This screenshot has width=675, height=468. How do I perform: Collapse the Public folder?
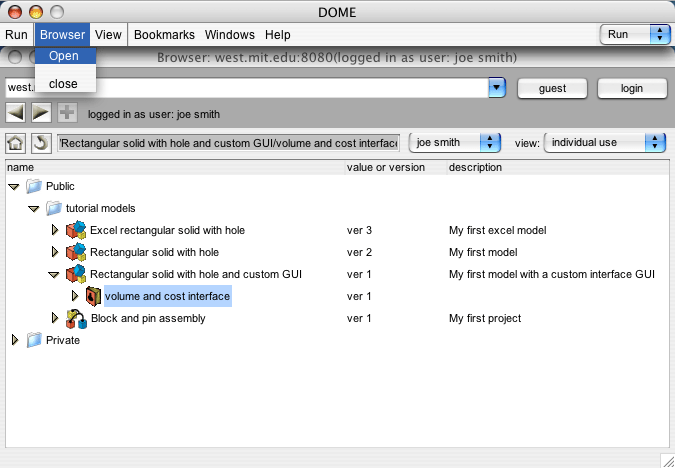(14, 187)
